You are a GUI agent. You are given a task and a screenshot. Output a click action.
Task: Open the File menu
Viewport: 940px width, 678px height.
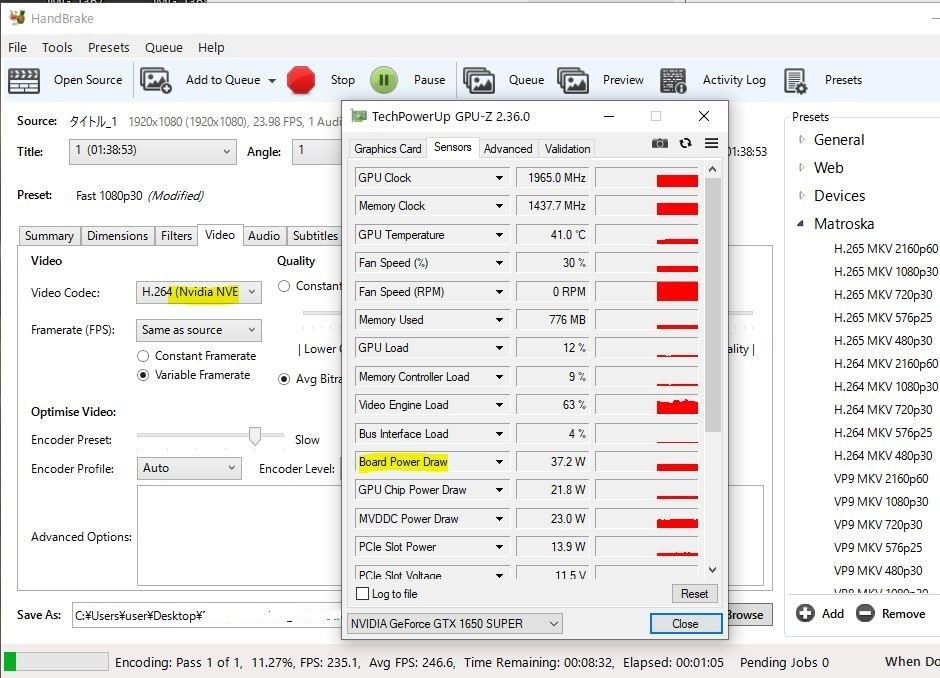17,47
